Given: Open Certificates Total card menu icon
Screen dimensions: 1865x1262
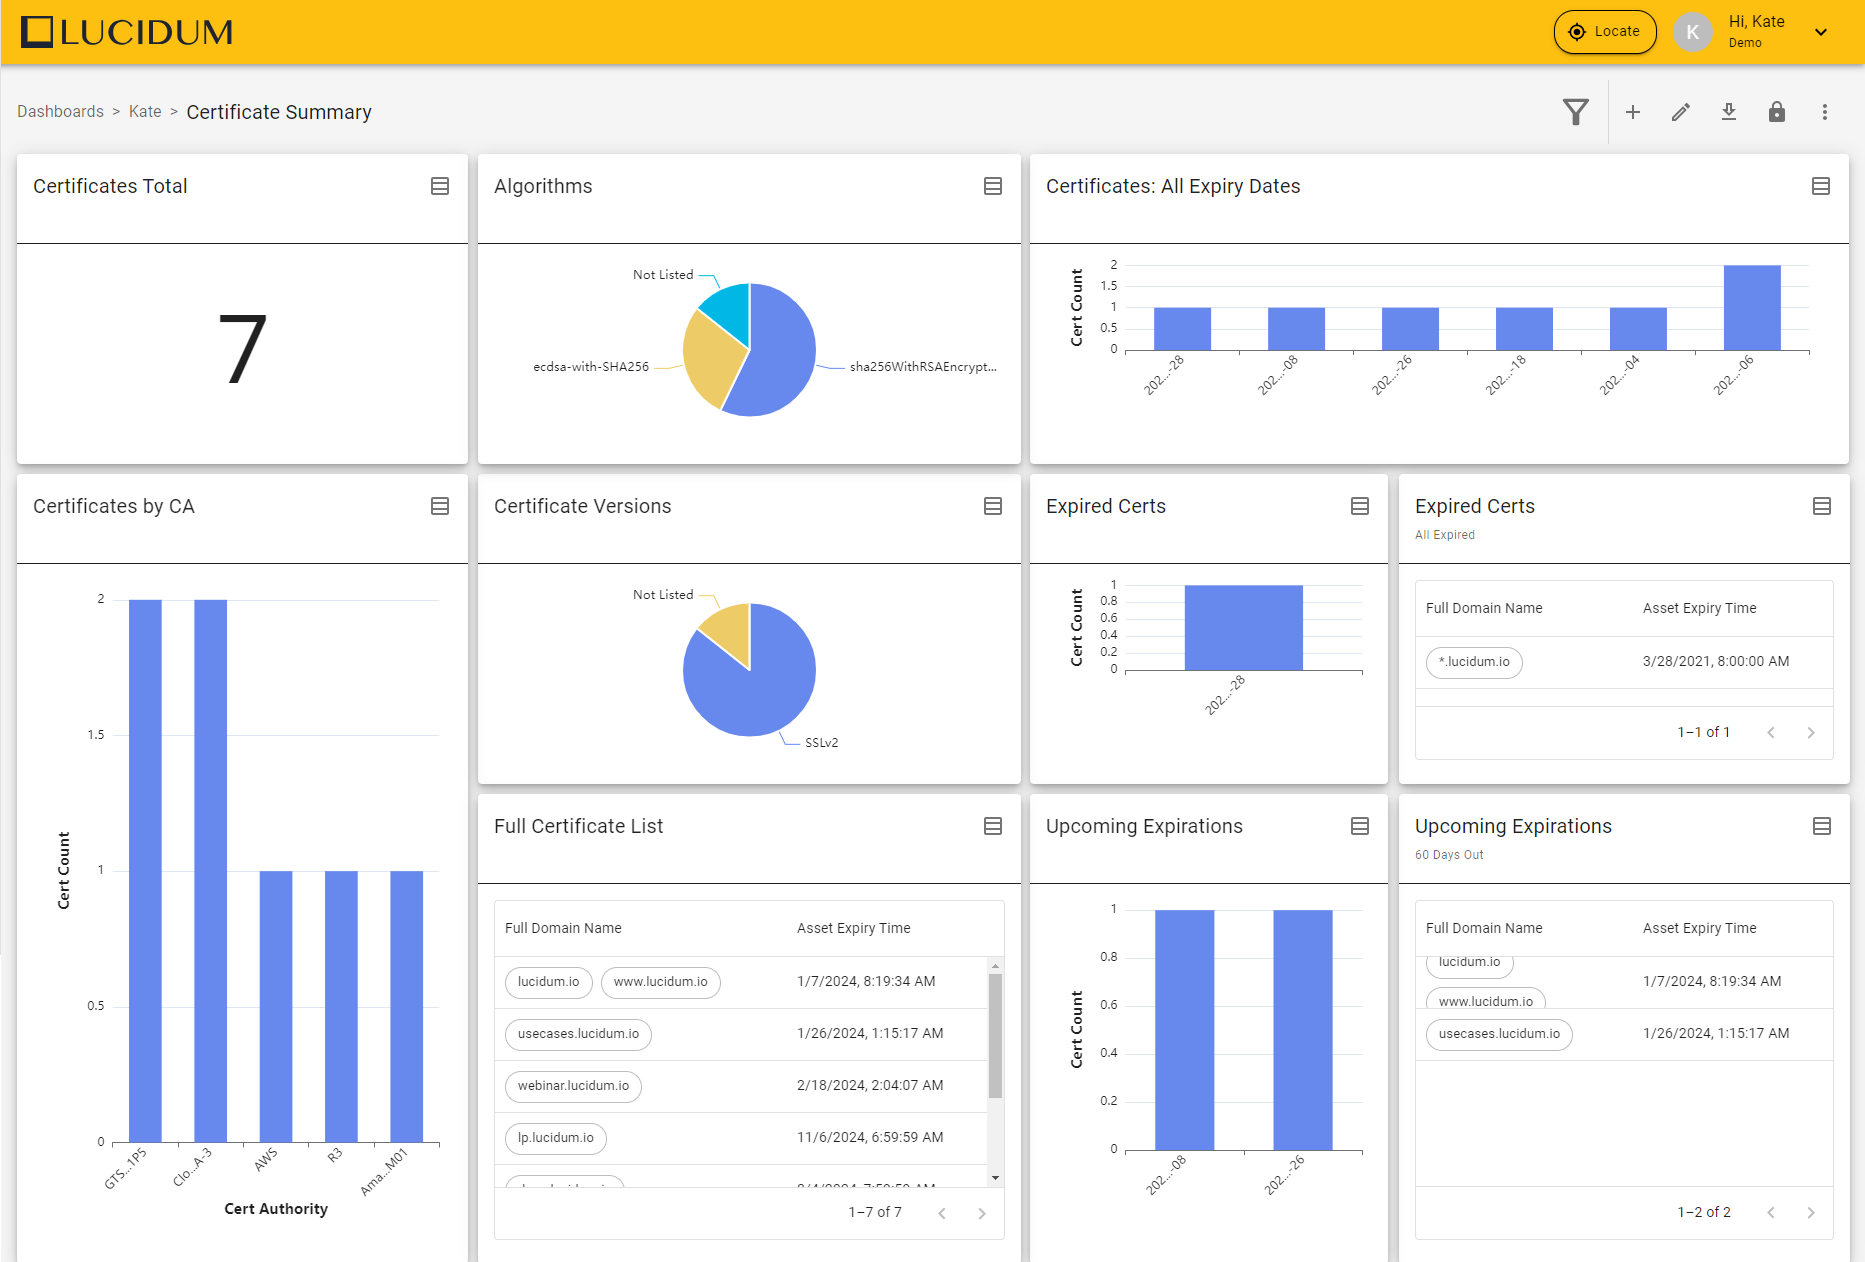Looking at the screenshot, I should click(x=440, y=186).
